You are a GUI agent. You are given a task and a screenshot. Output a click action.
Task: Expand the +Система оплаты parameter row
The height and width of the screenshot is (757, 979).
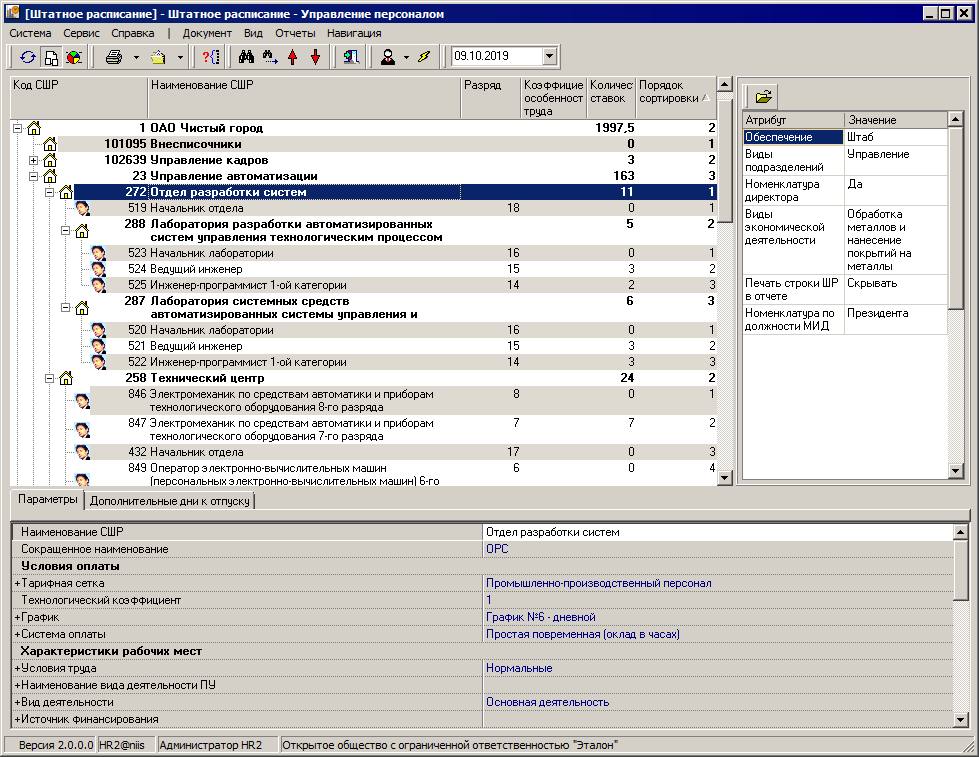coord(17,634)
